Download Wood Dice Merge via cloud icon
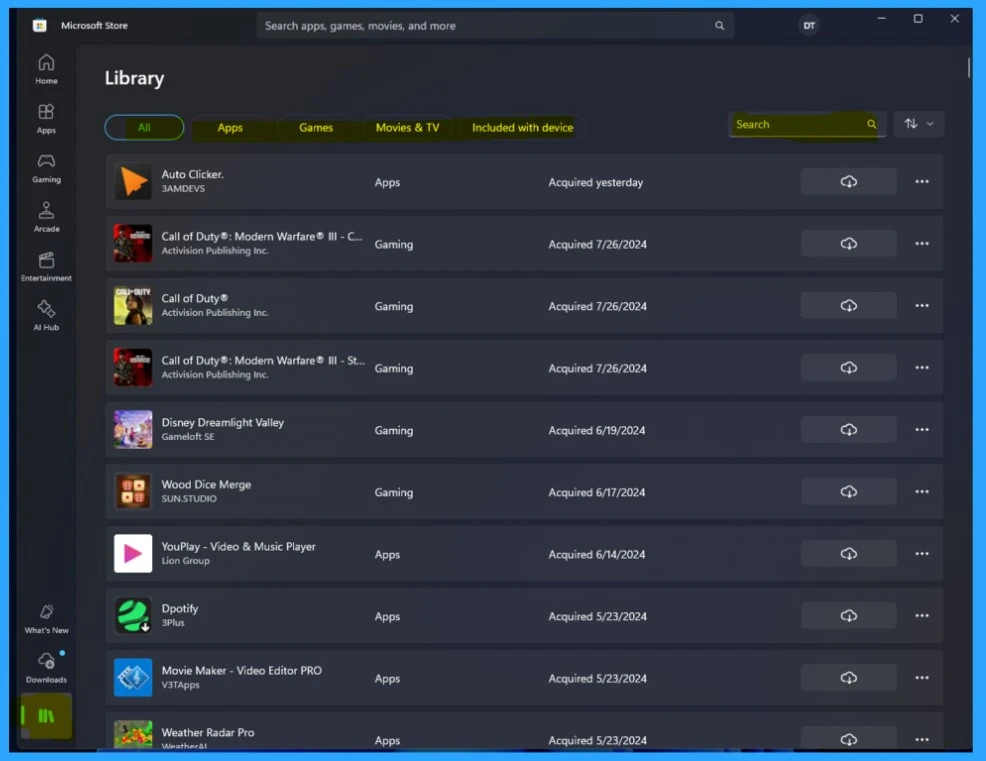The width and height of the screenshot is (986, 761). pyautogui.click(x=848, y=492)
